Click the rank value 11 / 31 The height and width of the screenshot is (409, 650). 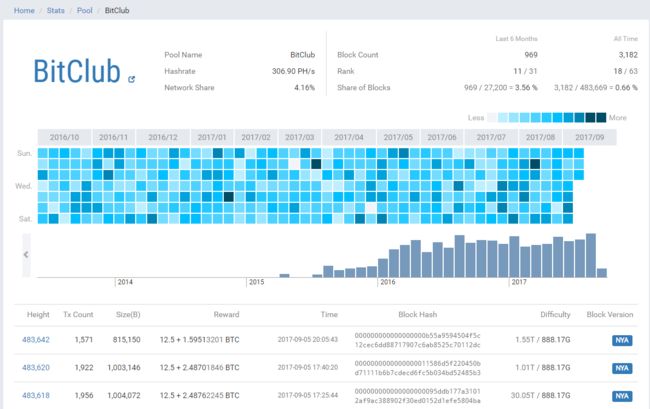525,71
